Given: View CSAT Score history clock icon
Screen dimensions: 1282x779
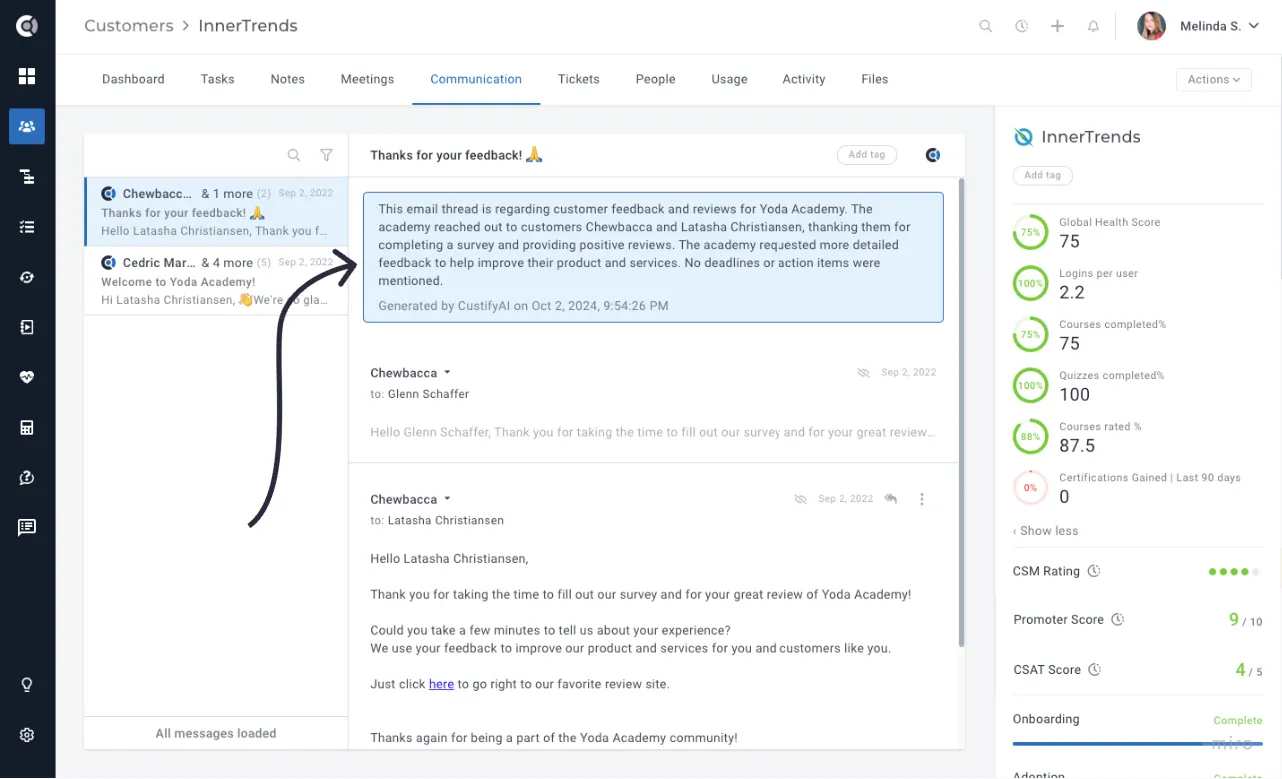Looking at the screenshot, I should pyautogui.click(x=1095, y=669).
